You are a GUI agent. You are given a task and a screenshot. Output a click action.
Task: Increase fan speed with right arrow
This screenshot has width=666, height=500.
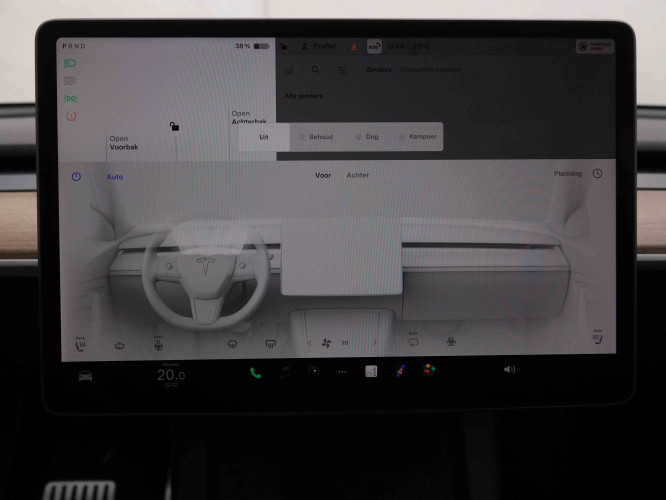375,343
